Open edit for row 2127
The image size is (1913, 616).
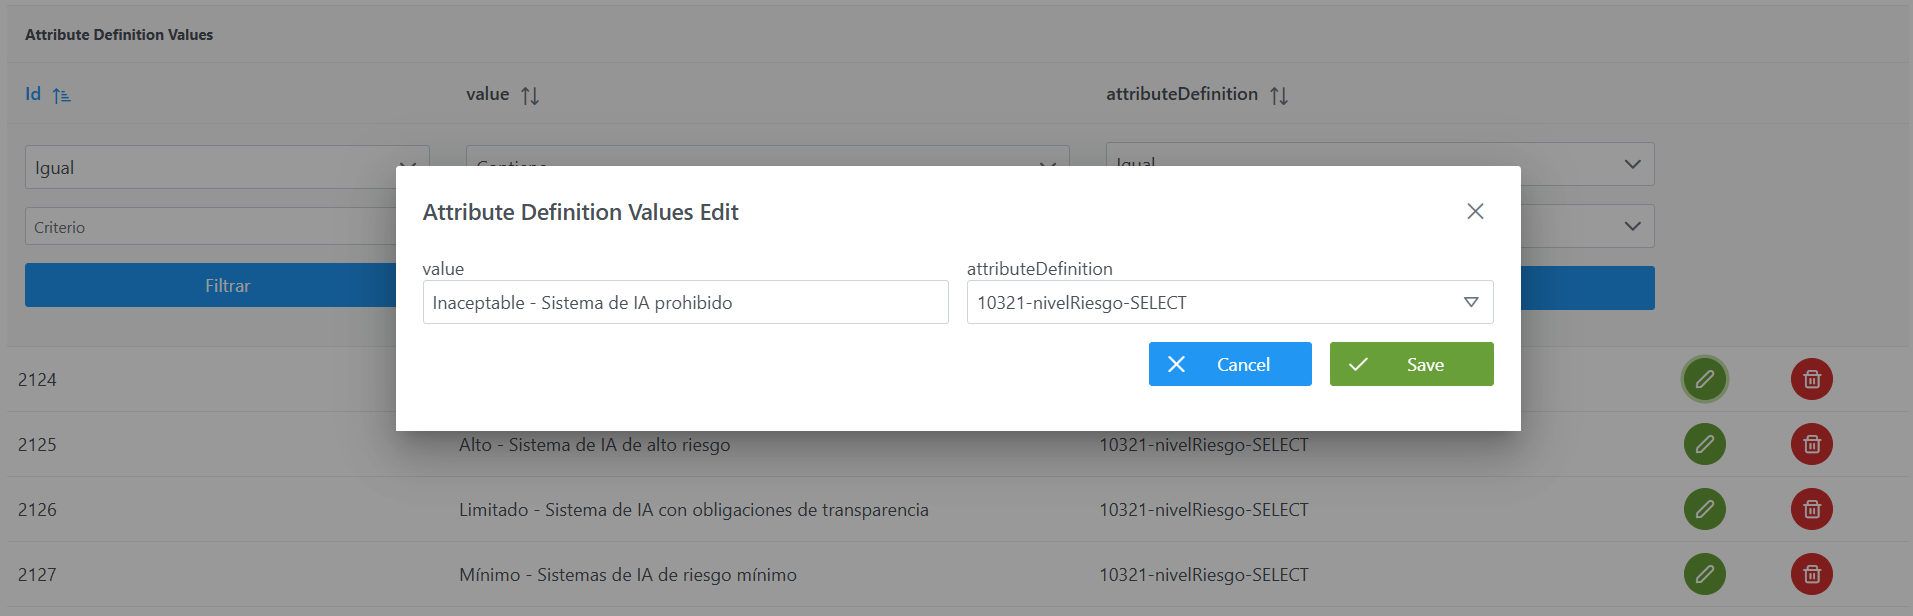[x=1705, y=574]
